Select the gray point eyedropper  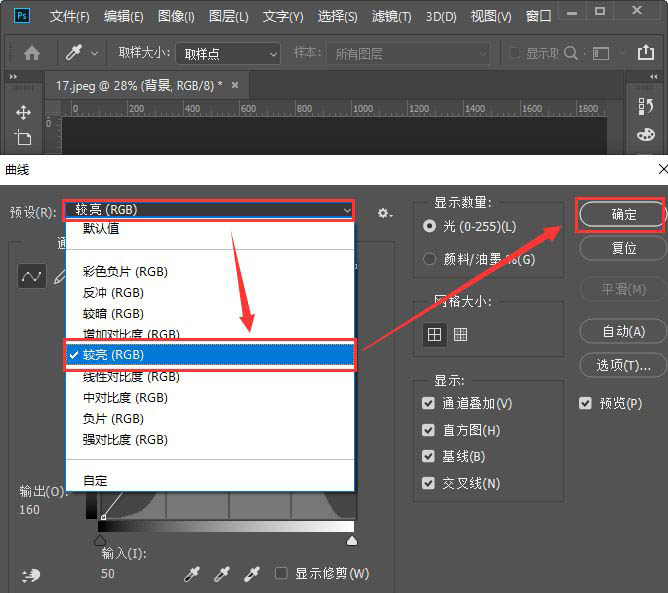click(x=222, y=574)
